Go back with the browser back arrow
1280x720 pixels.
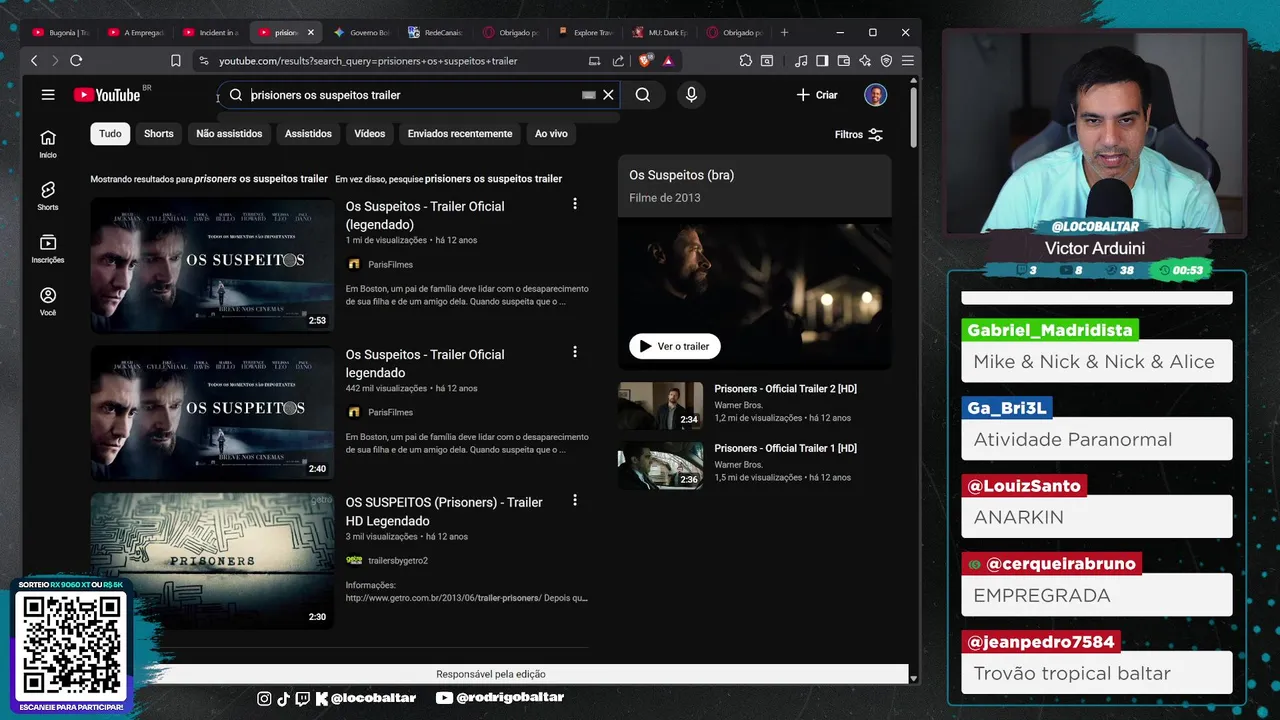[34, 61]
